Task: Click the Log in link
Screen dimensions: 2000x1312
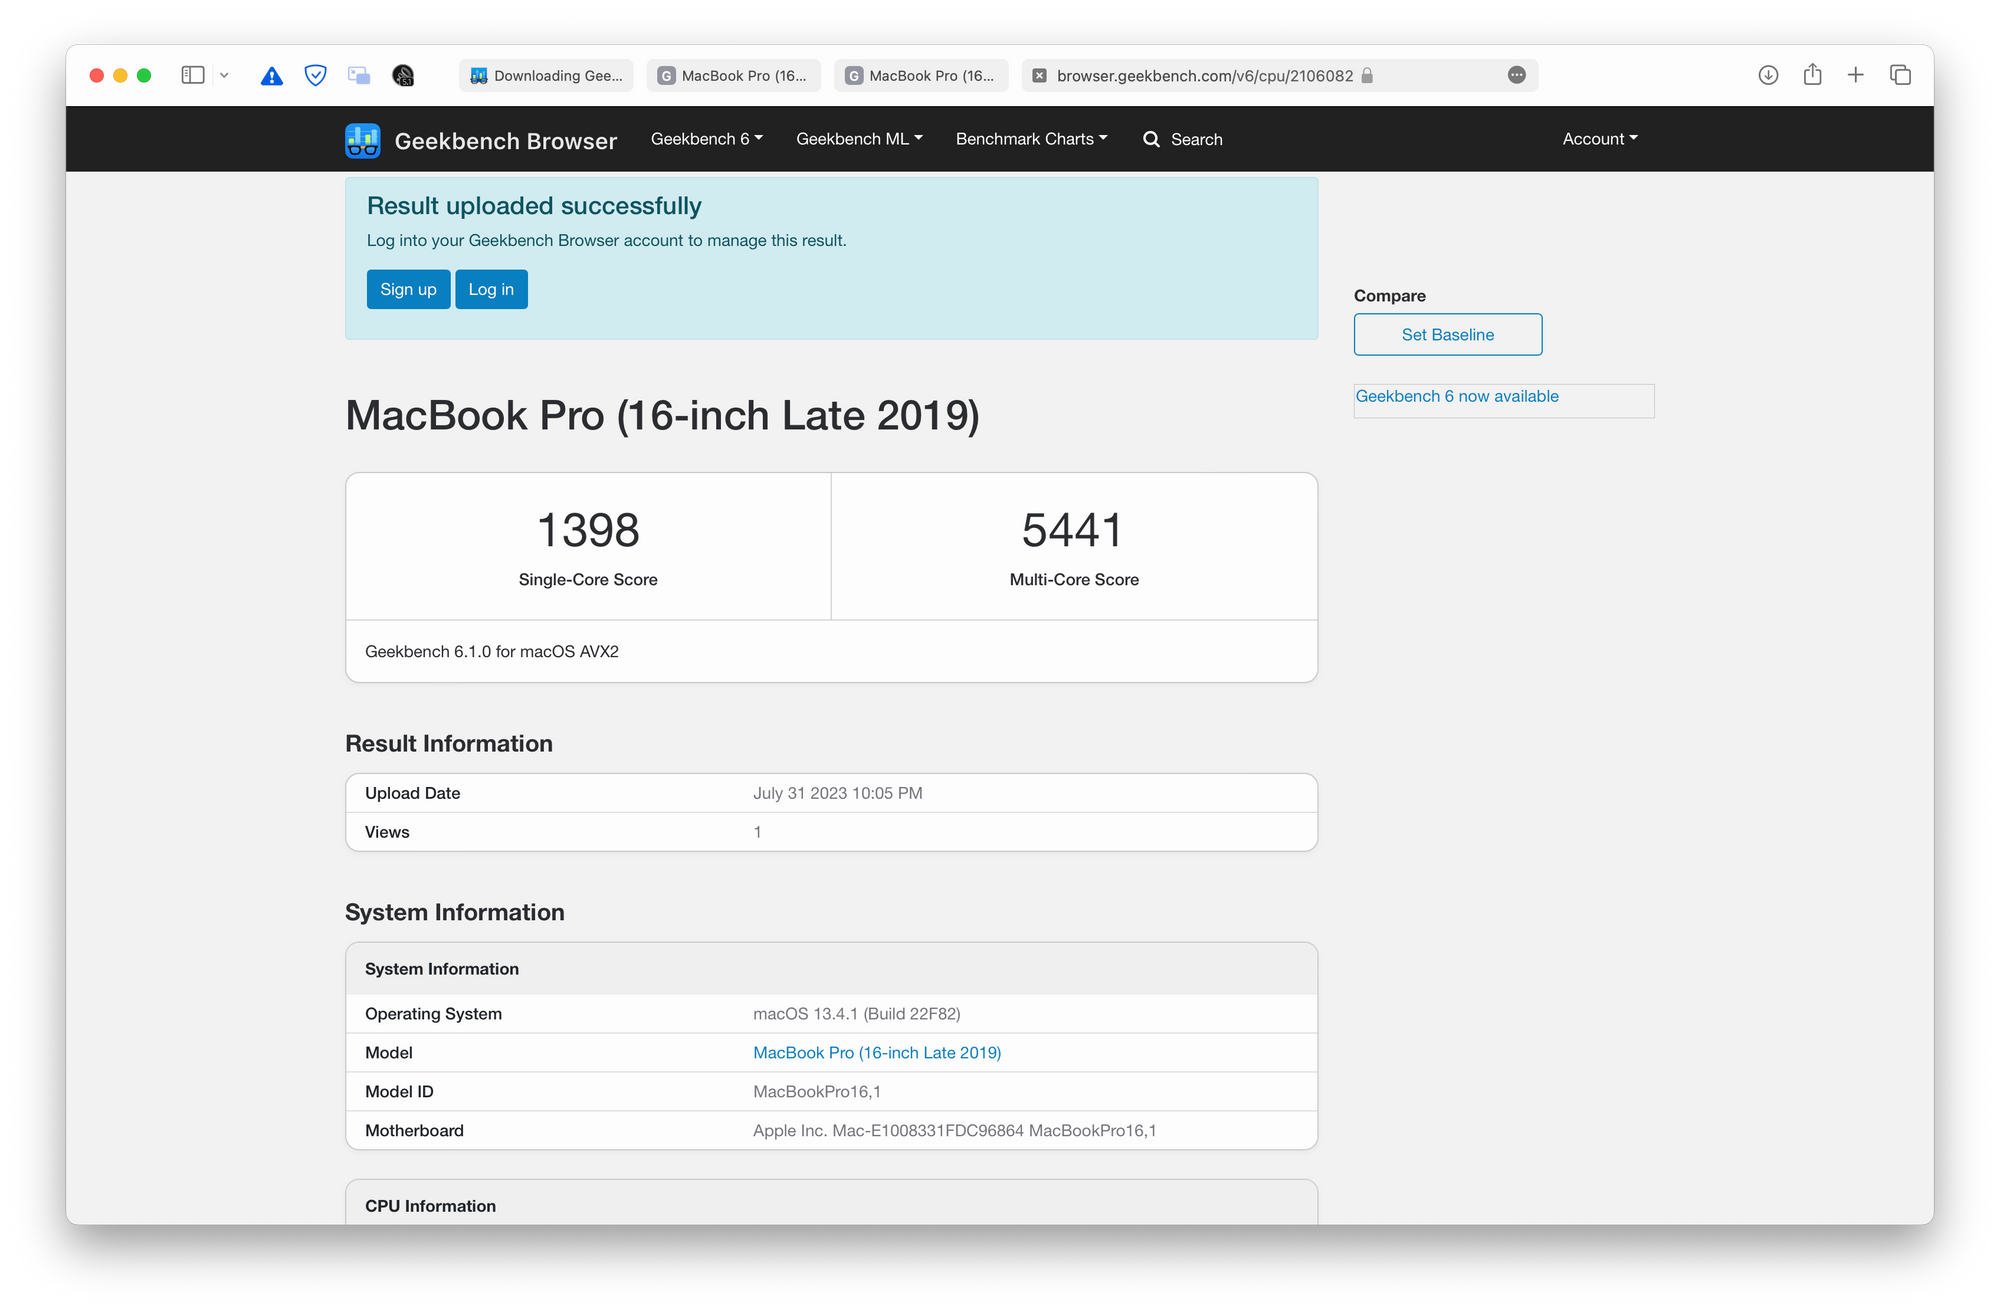Action: [x=490, y=290]
